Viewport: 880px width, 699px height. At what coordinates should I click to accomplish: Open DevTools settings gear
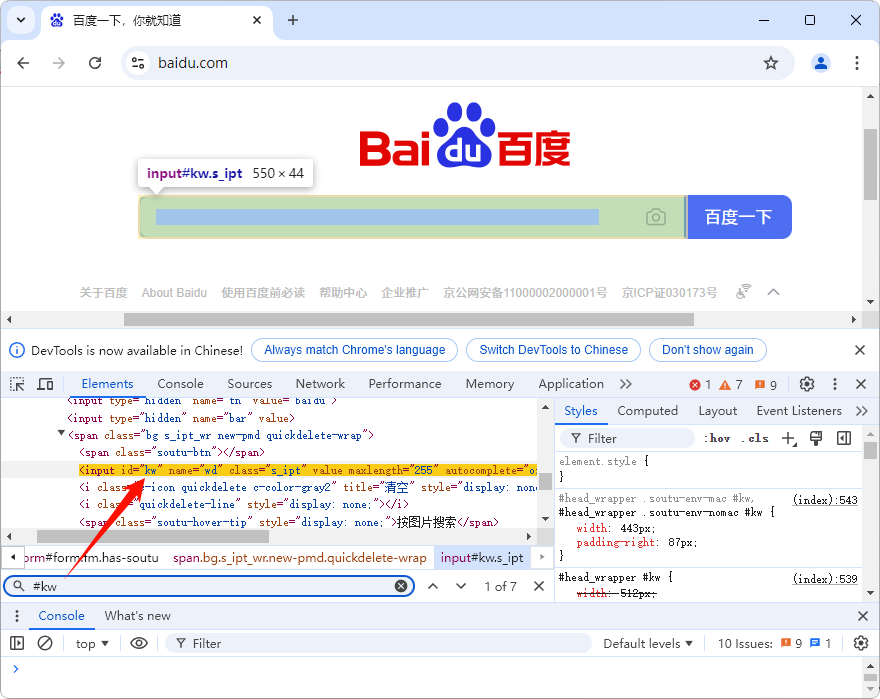806,384
